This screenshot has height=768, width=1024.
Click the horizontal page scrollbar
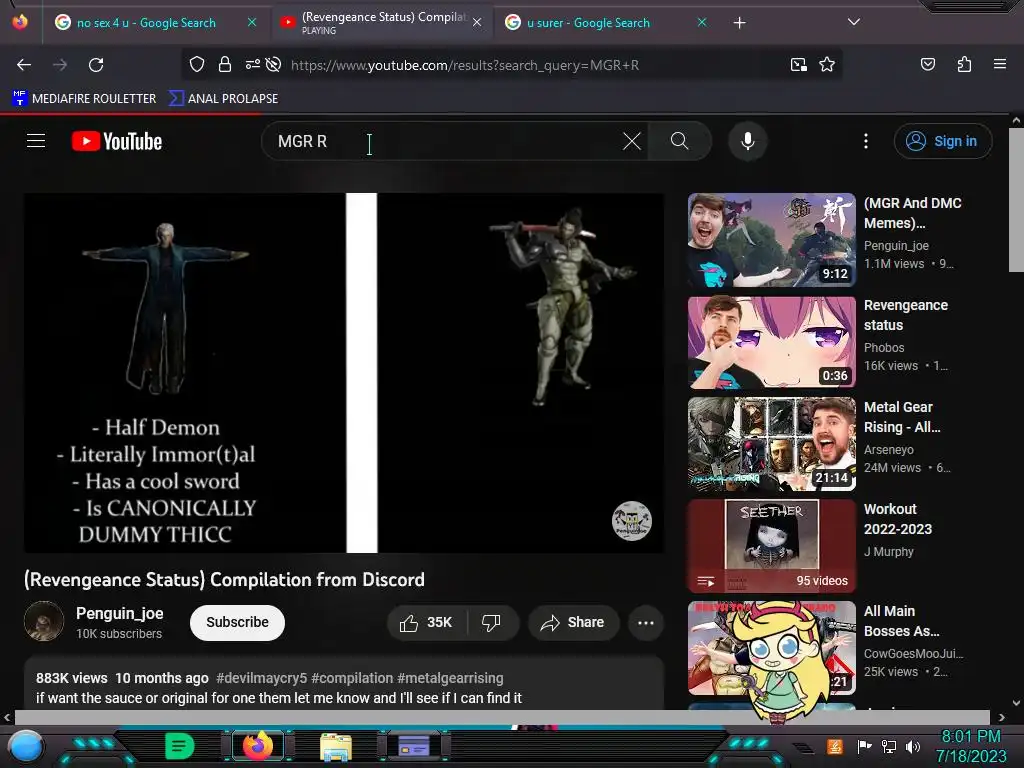[503, 717]
